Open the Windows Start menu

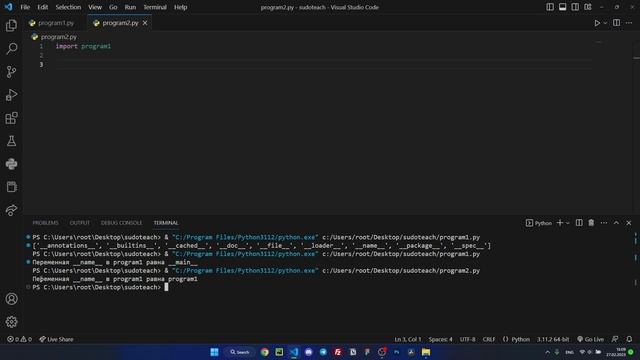click(x=214, y=352)
